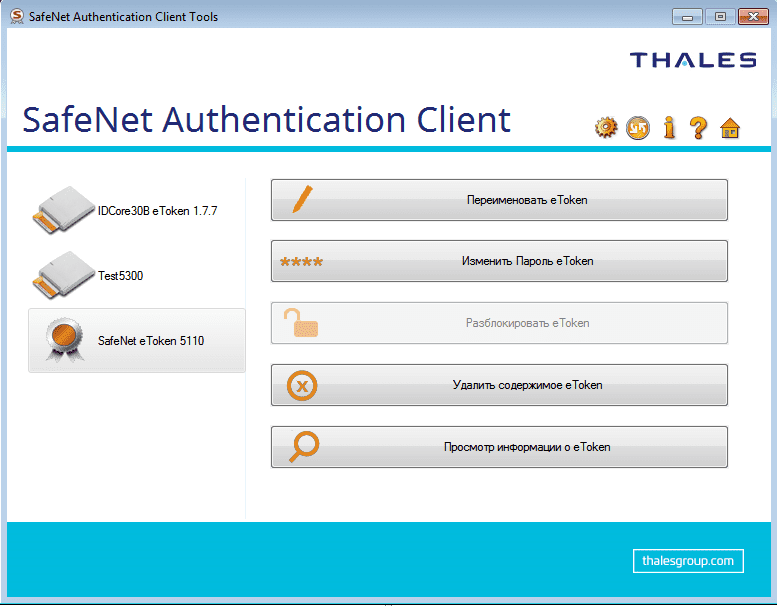Open the About info icon

669,128
